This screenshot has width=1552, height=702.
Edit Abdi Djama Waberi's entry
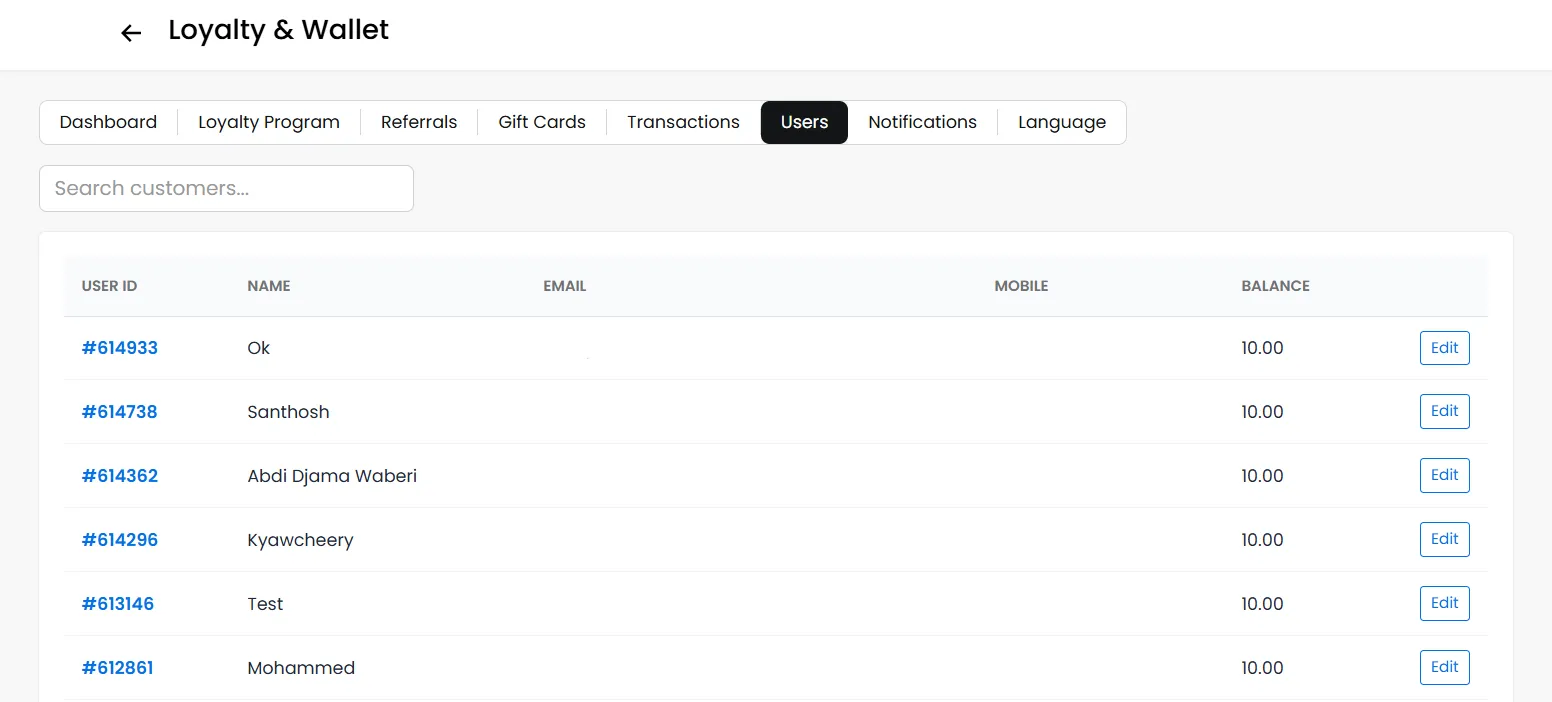click(1444, 475)
